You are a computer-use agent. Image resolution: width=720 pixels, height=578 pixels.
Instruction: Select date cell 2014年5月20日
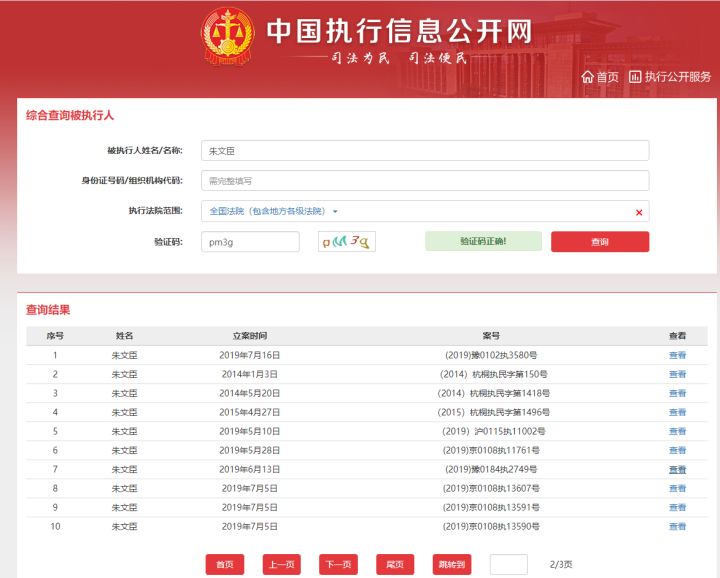coord(250,393)
